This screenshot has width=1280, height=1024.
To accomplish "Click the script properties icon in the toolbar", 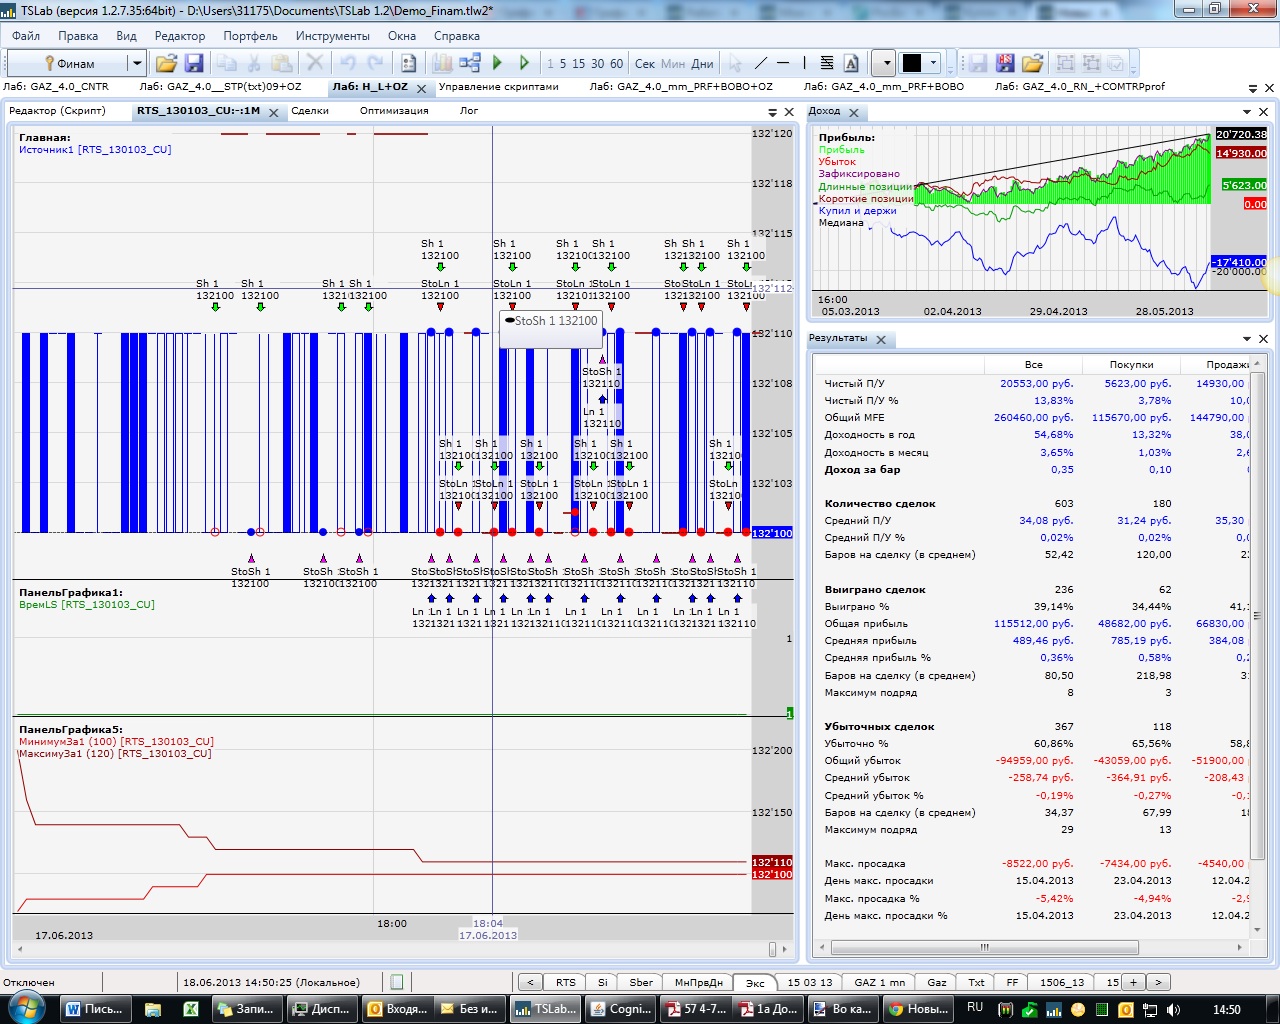I will [x=408, y=63].
